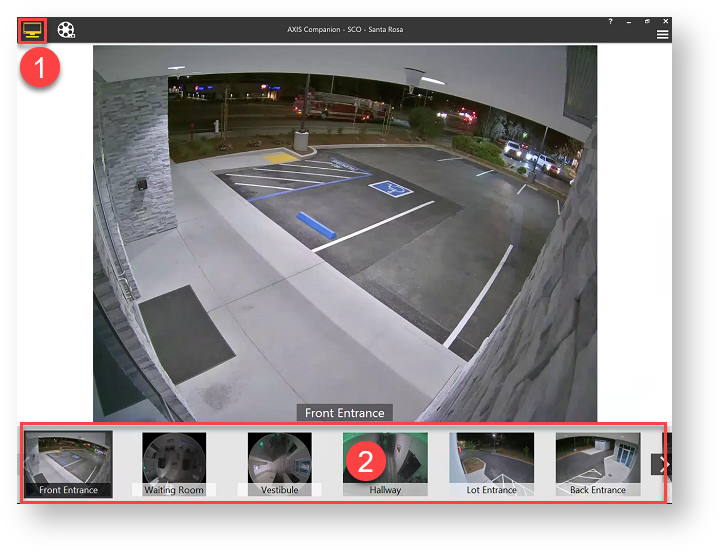720x552 pixels.
Task: Open the Live View monitor icon
Action: (32, 30)
